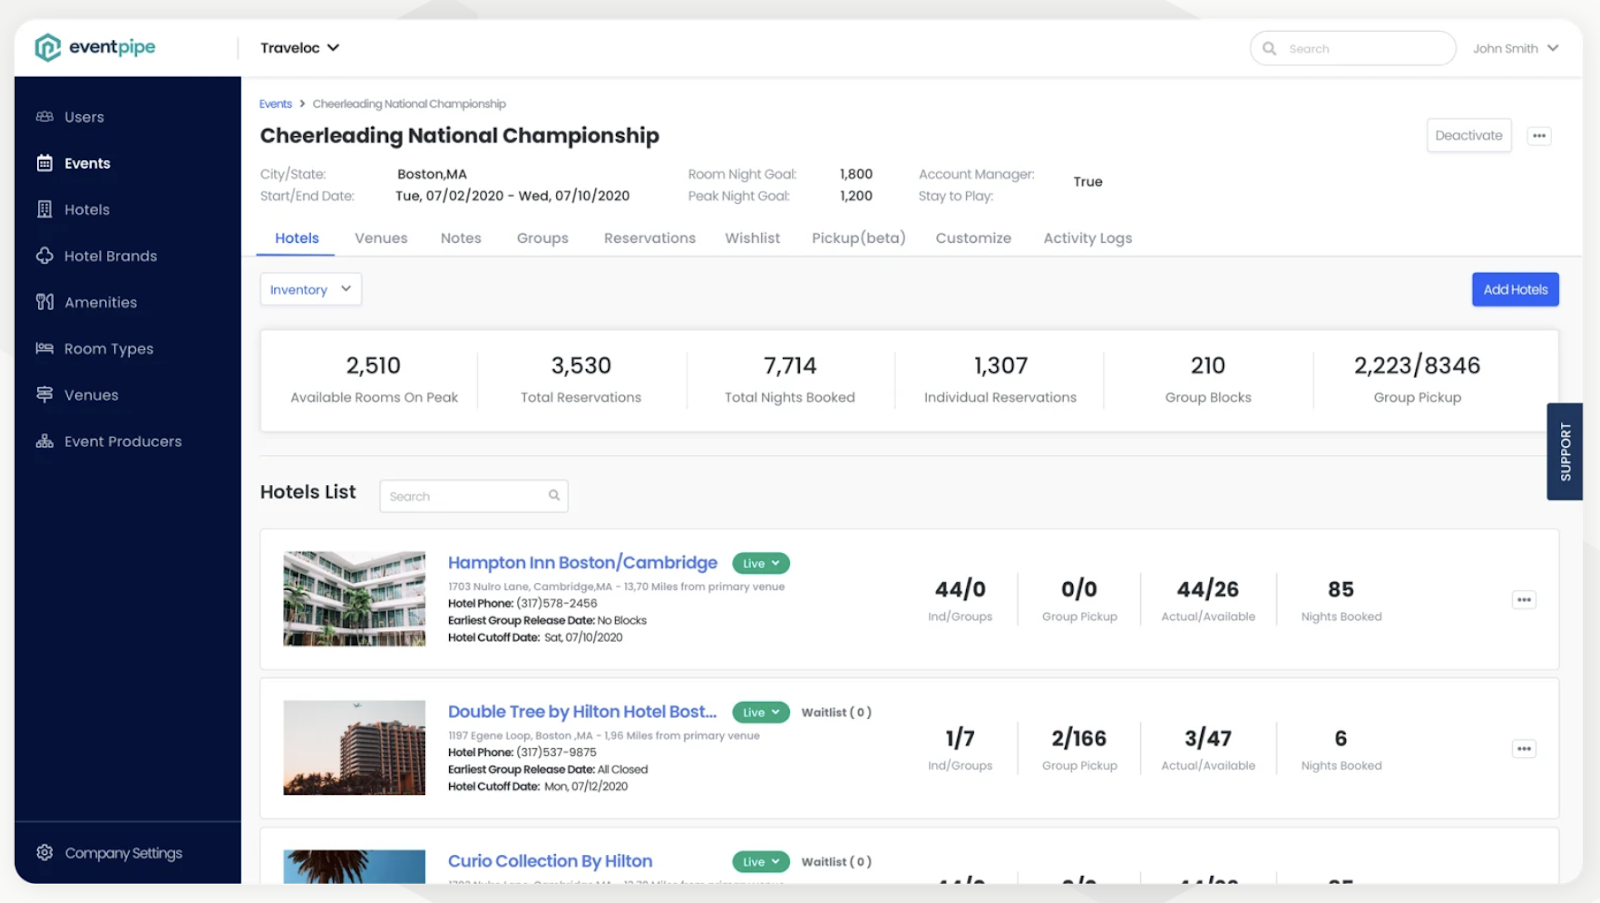
Task: Click the Events calendar icon
Action: pos(44,163)
